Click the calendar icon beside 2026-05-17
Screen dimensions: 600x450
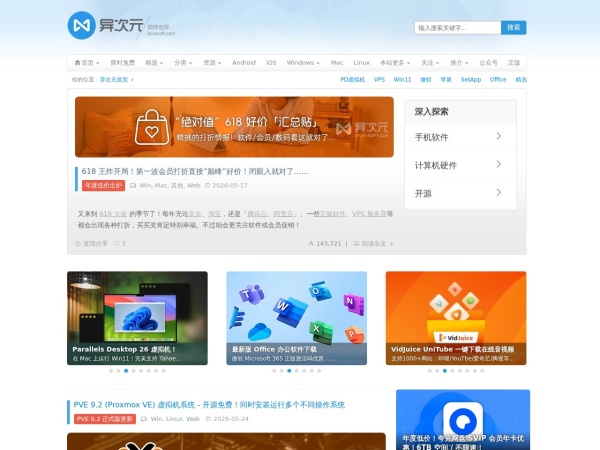[207, 186]
